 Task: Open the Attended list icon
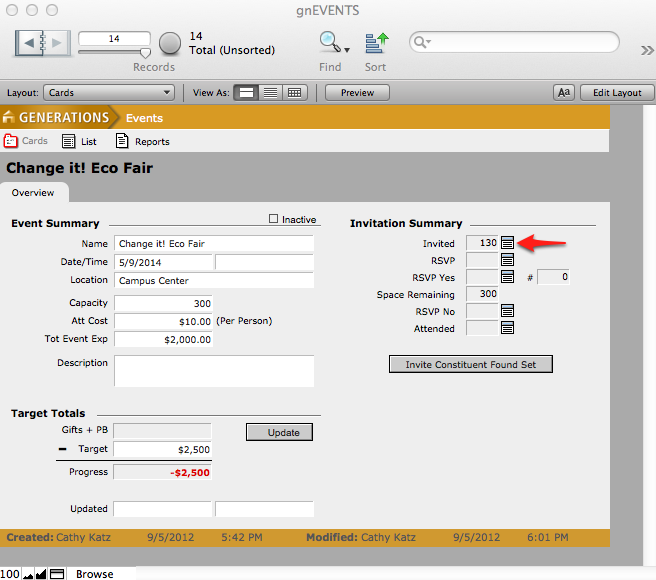coord(508,328)
